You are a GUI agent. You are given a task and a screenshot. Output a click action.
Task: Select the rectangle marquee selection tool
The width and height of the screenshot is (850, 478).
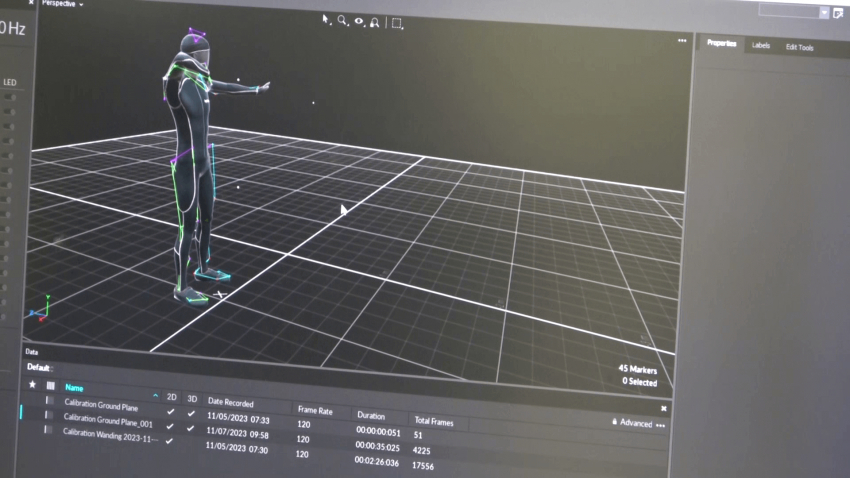[397, 23]
